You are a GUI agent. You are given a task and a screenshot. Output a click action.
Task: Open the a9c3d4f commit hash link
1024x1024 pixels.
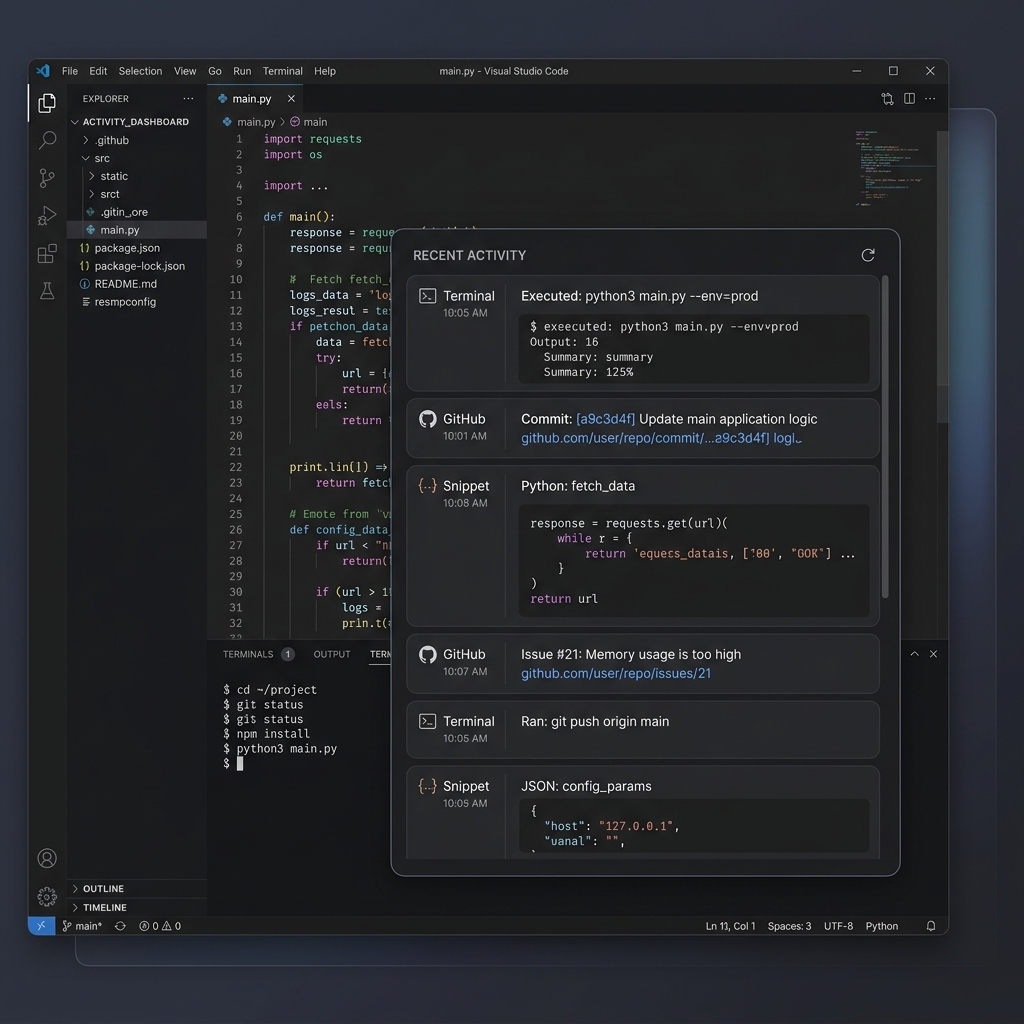tap(605, 419)
